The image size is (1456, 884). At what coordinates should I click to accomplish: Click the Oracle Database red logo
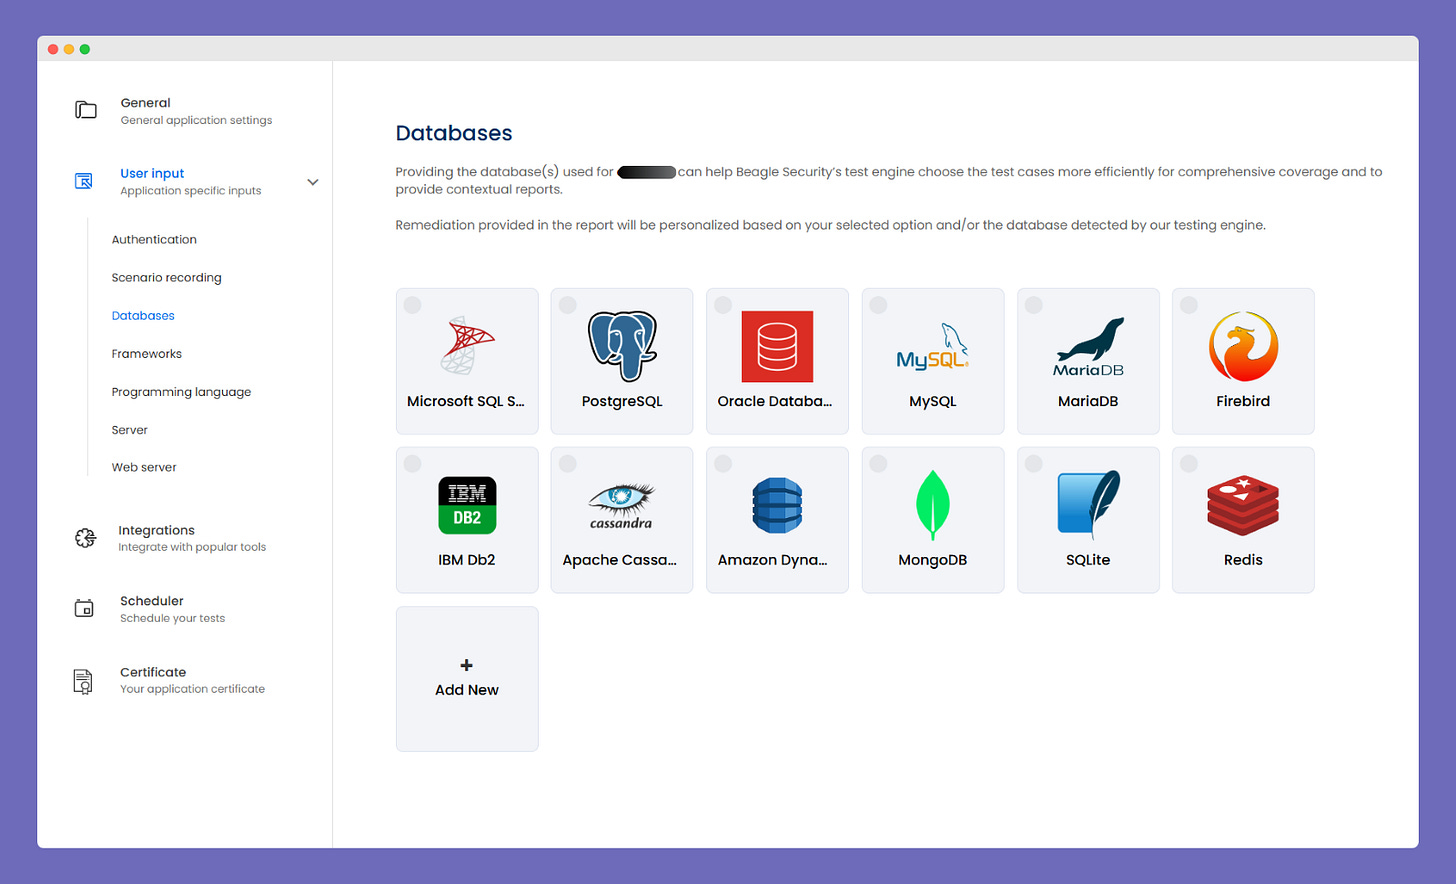(x=777, y=346)
